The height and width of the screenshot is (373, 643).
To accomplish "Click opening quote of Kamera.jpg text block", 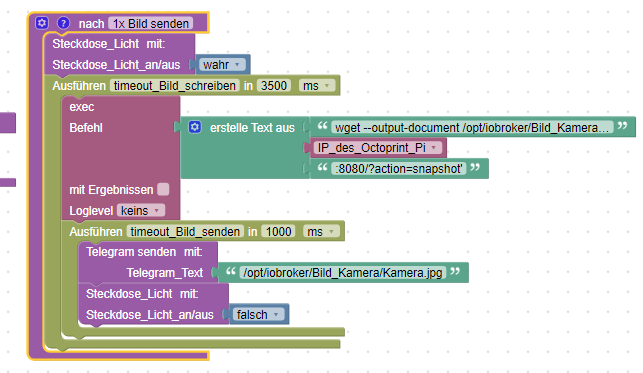I will pos(231,271).
